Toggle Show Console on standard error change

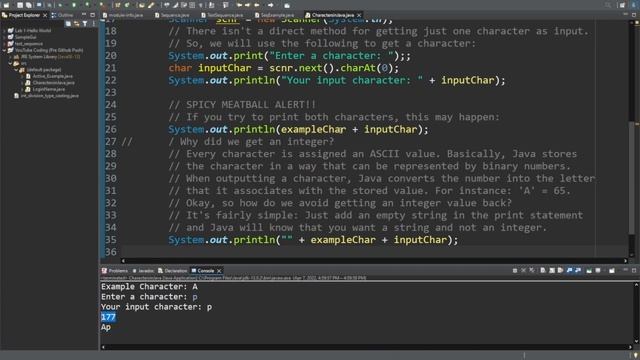(x=578, y=270)
